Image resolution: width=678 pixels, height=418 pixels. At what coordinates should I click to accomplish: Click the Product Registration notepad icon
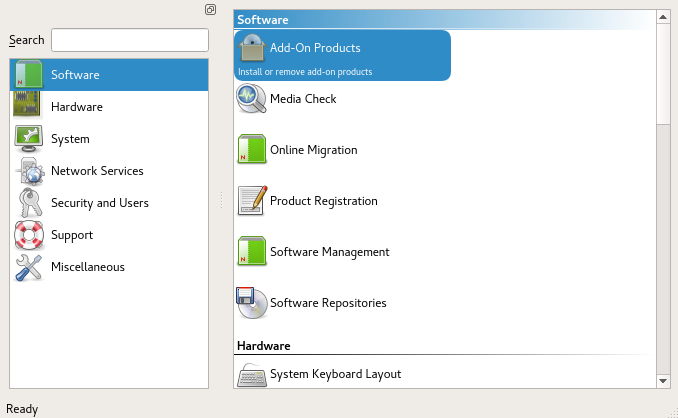click(252, 201)
